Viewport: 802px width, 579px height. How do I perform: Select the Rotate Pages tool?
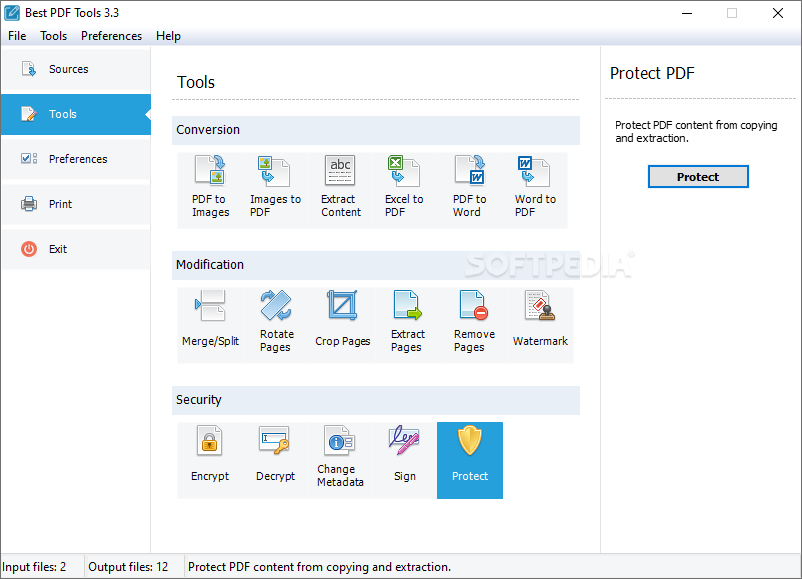point(276,325)
